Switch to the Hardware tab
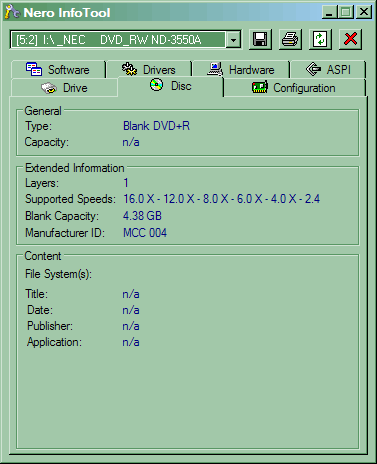The image size is (377, 464). point(241,70)
